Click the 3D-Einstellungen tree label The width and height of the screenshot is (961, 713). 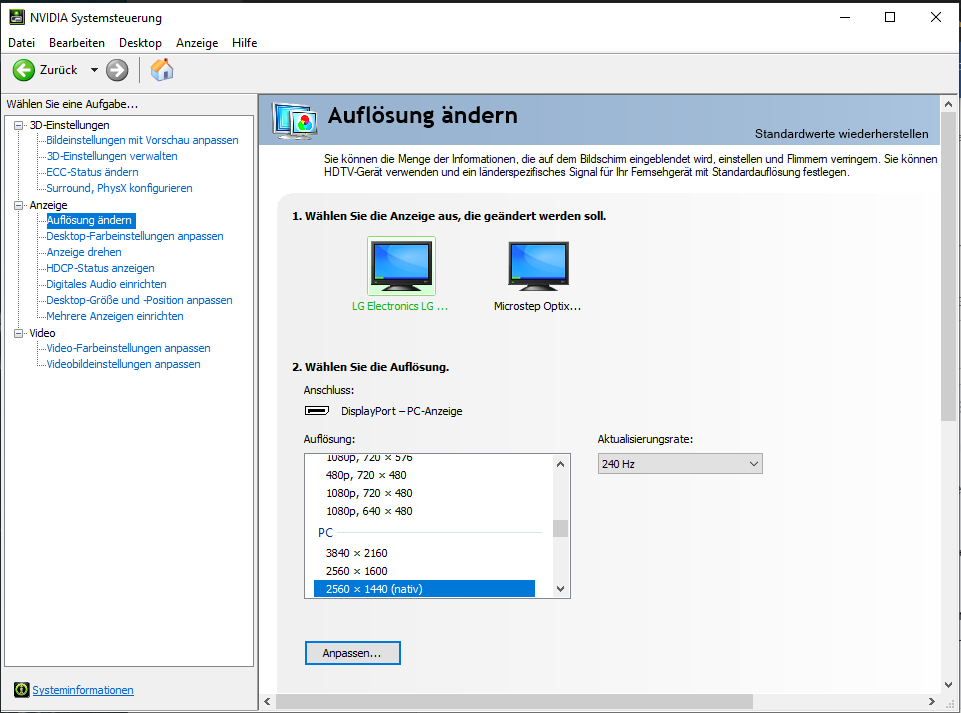70,125
